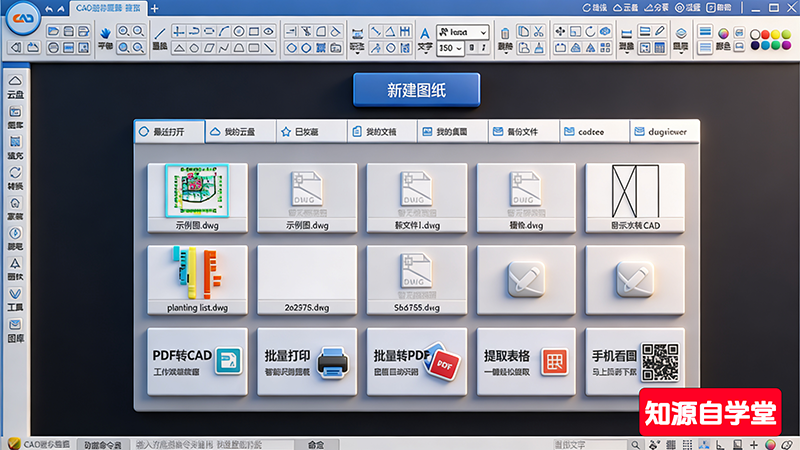This screenshot has height=450, width=800.
Task: Expand the font size 350 dropdown
Action: (x=459, y=48)
